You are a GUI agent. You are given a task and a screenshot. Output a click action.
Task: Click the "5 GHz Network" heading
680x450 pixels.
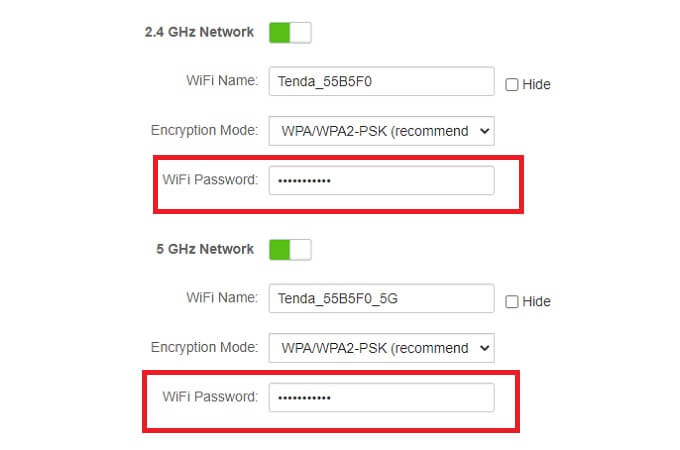click(x=205, y=249)
